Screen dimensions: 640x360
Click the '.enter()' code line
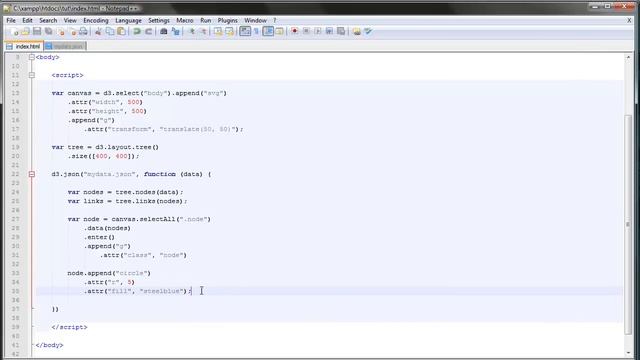(100, 237)
